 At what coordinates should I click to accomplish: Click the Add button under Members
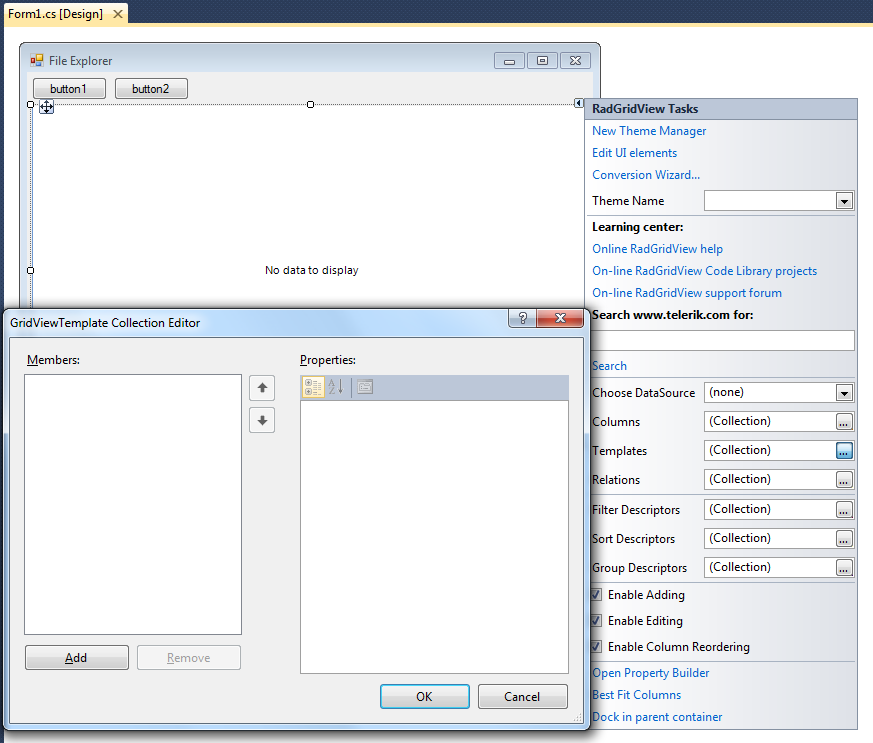77,658
